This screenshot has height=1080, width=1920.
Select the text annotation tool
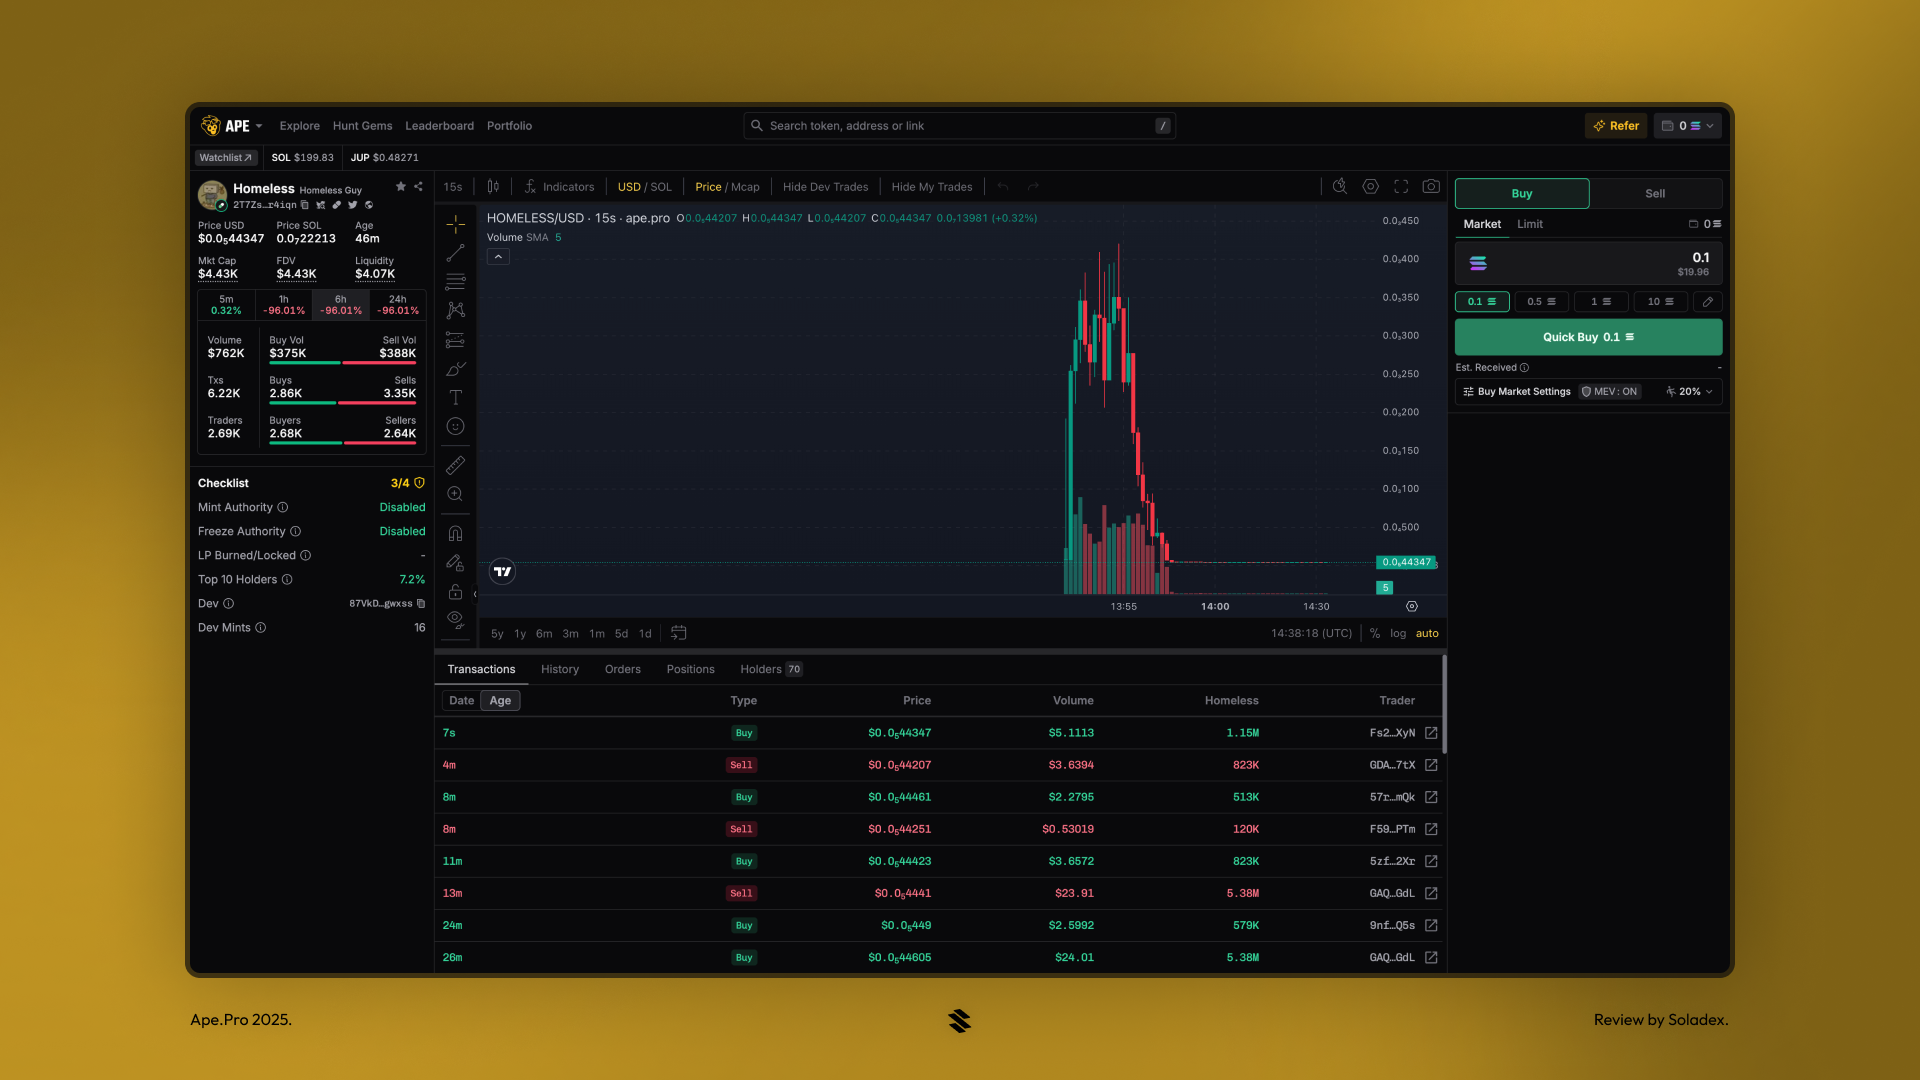pyautogui.click(x=455, y=398)
